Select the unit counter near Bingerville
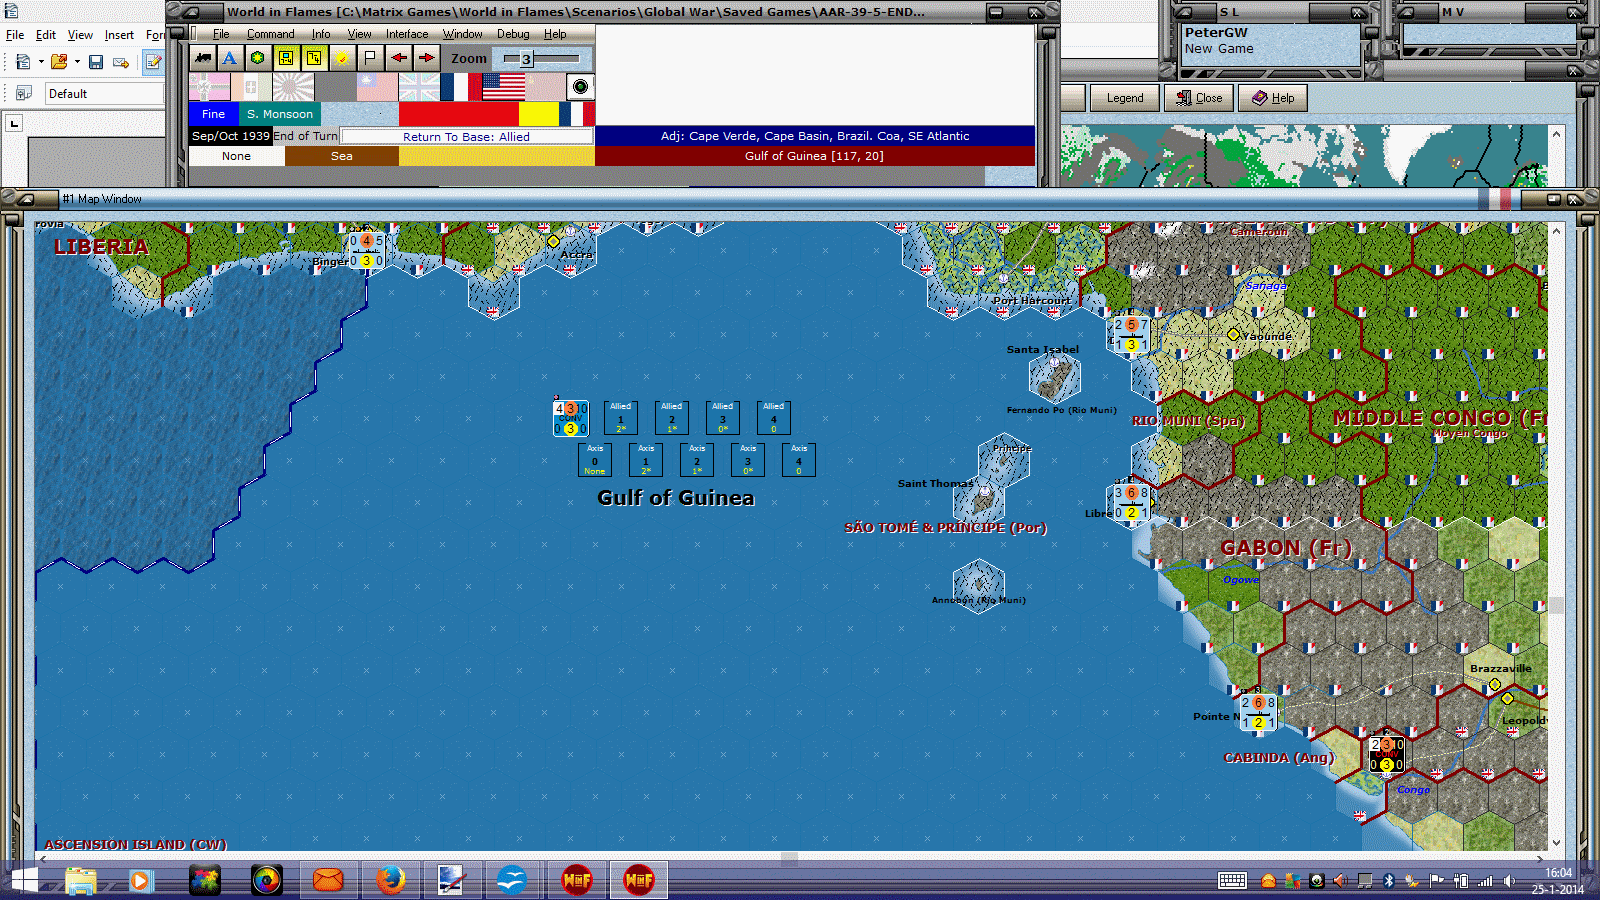The width and height of the screenshot is (1600, 900). [366, 250]
